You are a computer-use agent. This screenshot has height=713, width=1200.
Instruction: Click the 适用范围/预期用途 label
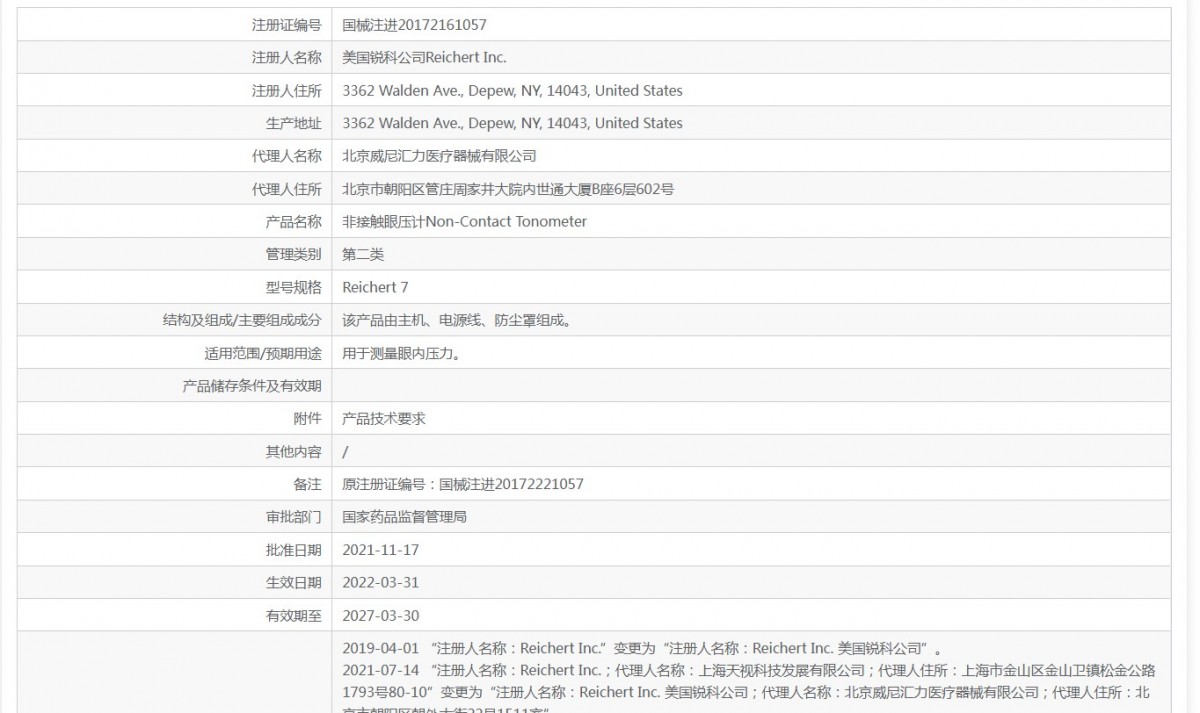(x=263, y=354)
